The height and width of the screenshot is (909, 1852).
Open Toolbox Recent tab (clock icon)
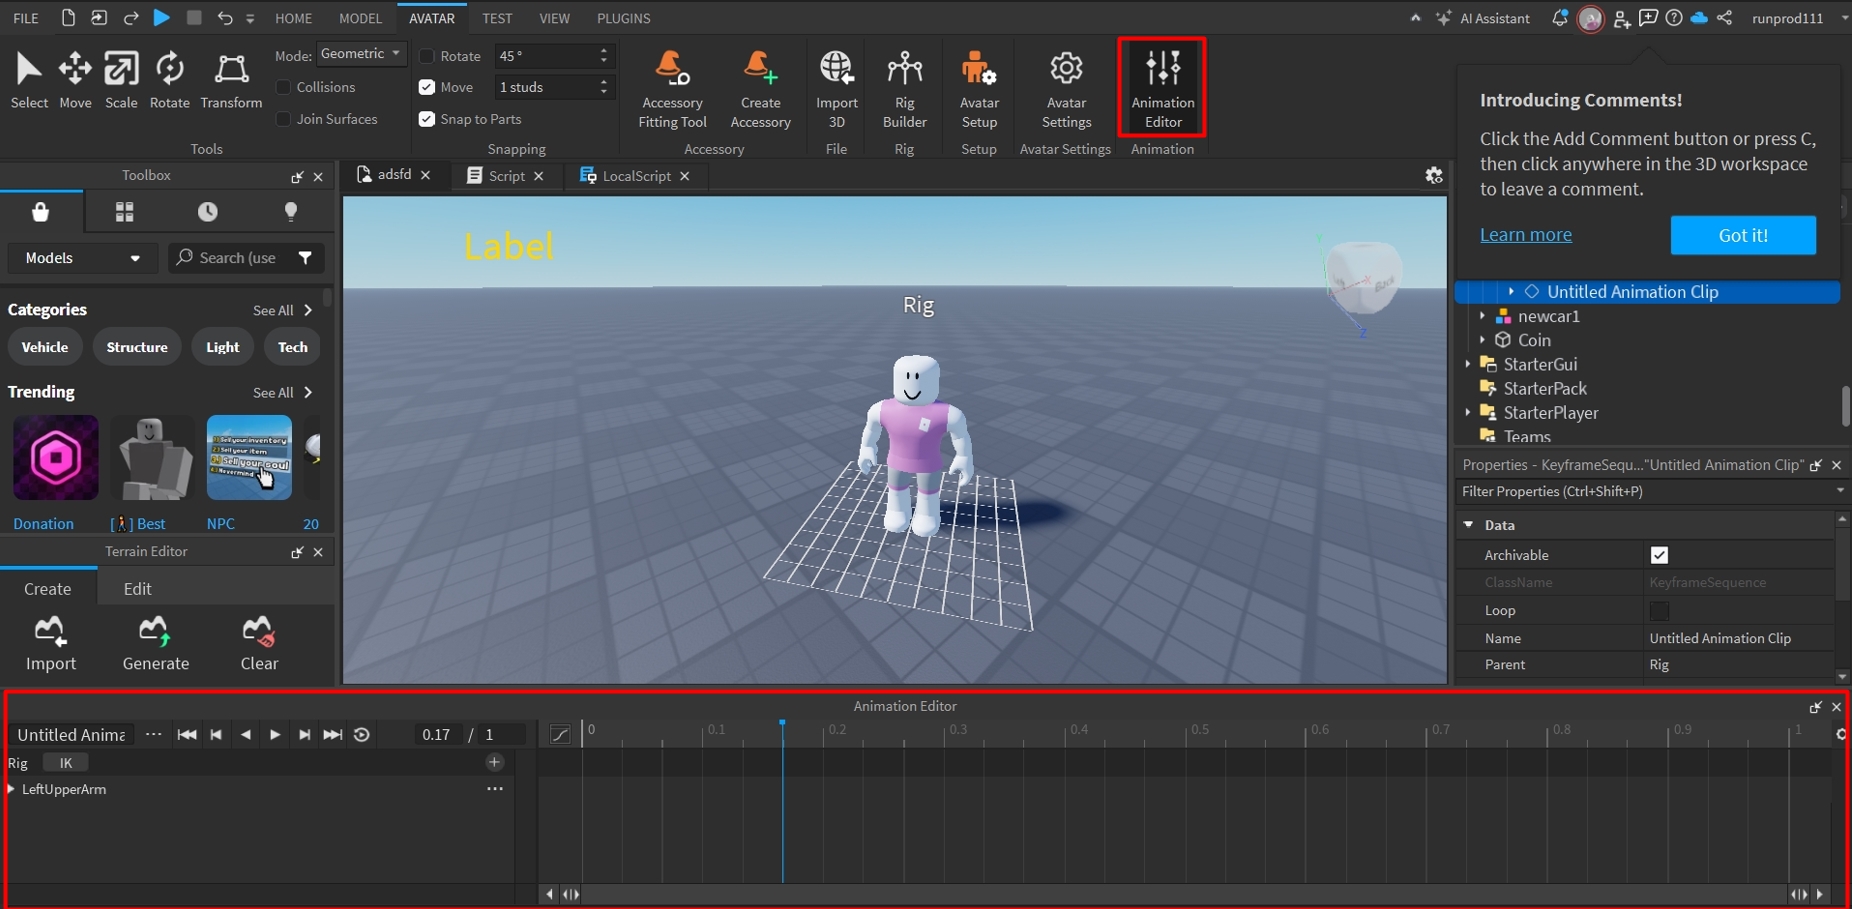tap(207, 212)
